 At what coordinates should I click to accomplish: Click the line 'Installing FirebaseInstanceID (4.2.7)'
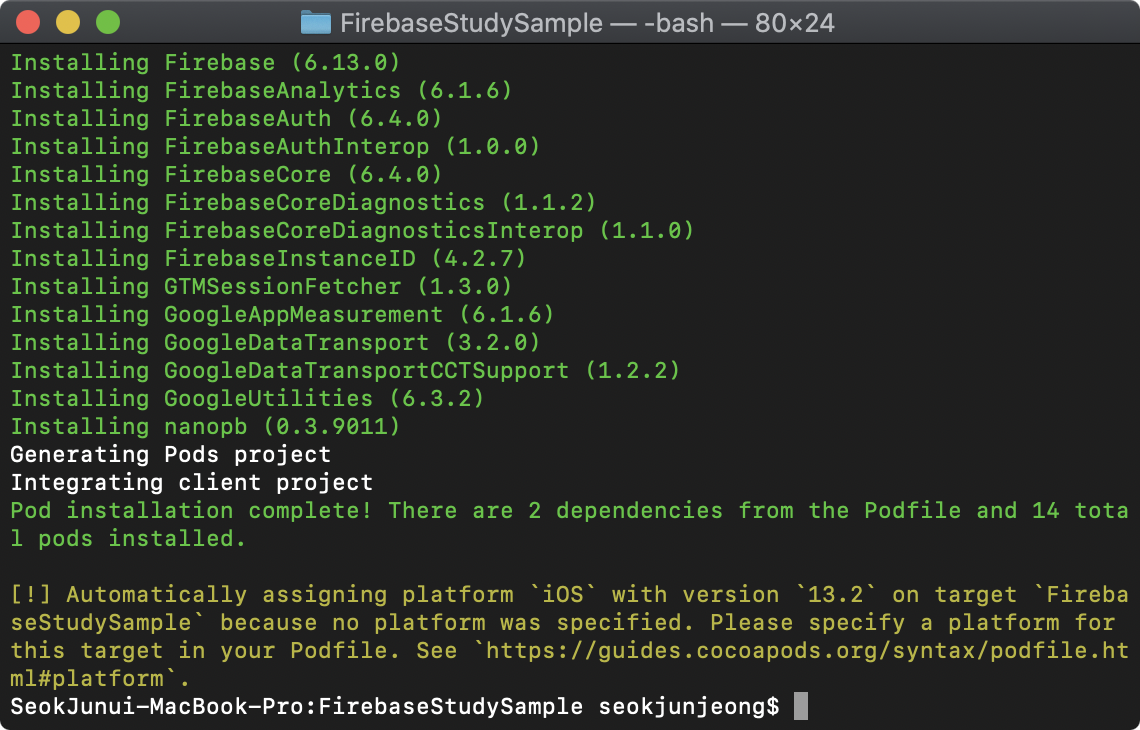point(268,258)
